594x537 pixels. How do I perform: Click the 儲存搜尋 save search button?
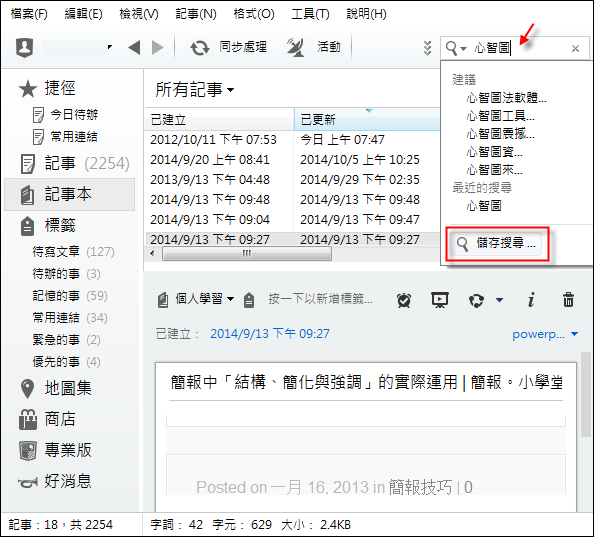click(497, 244)
